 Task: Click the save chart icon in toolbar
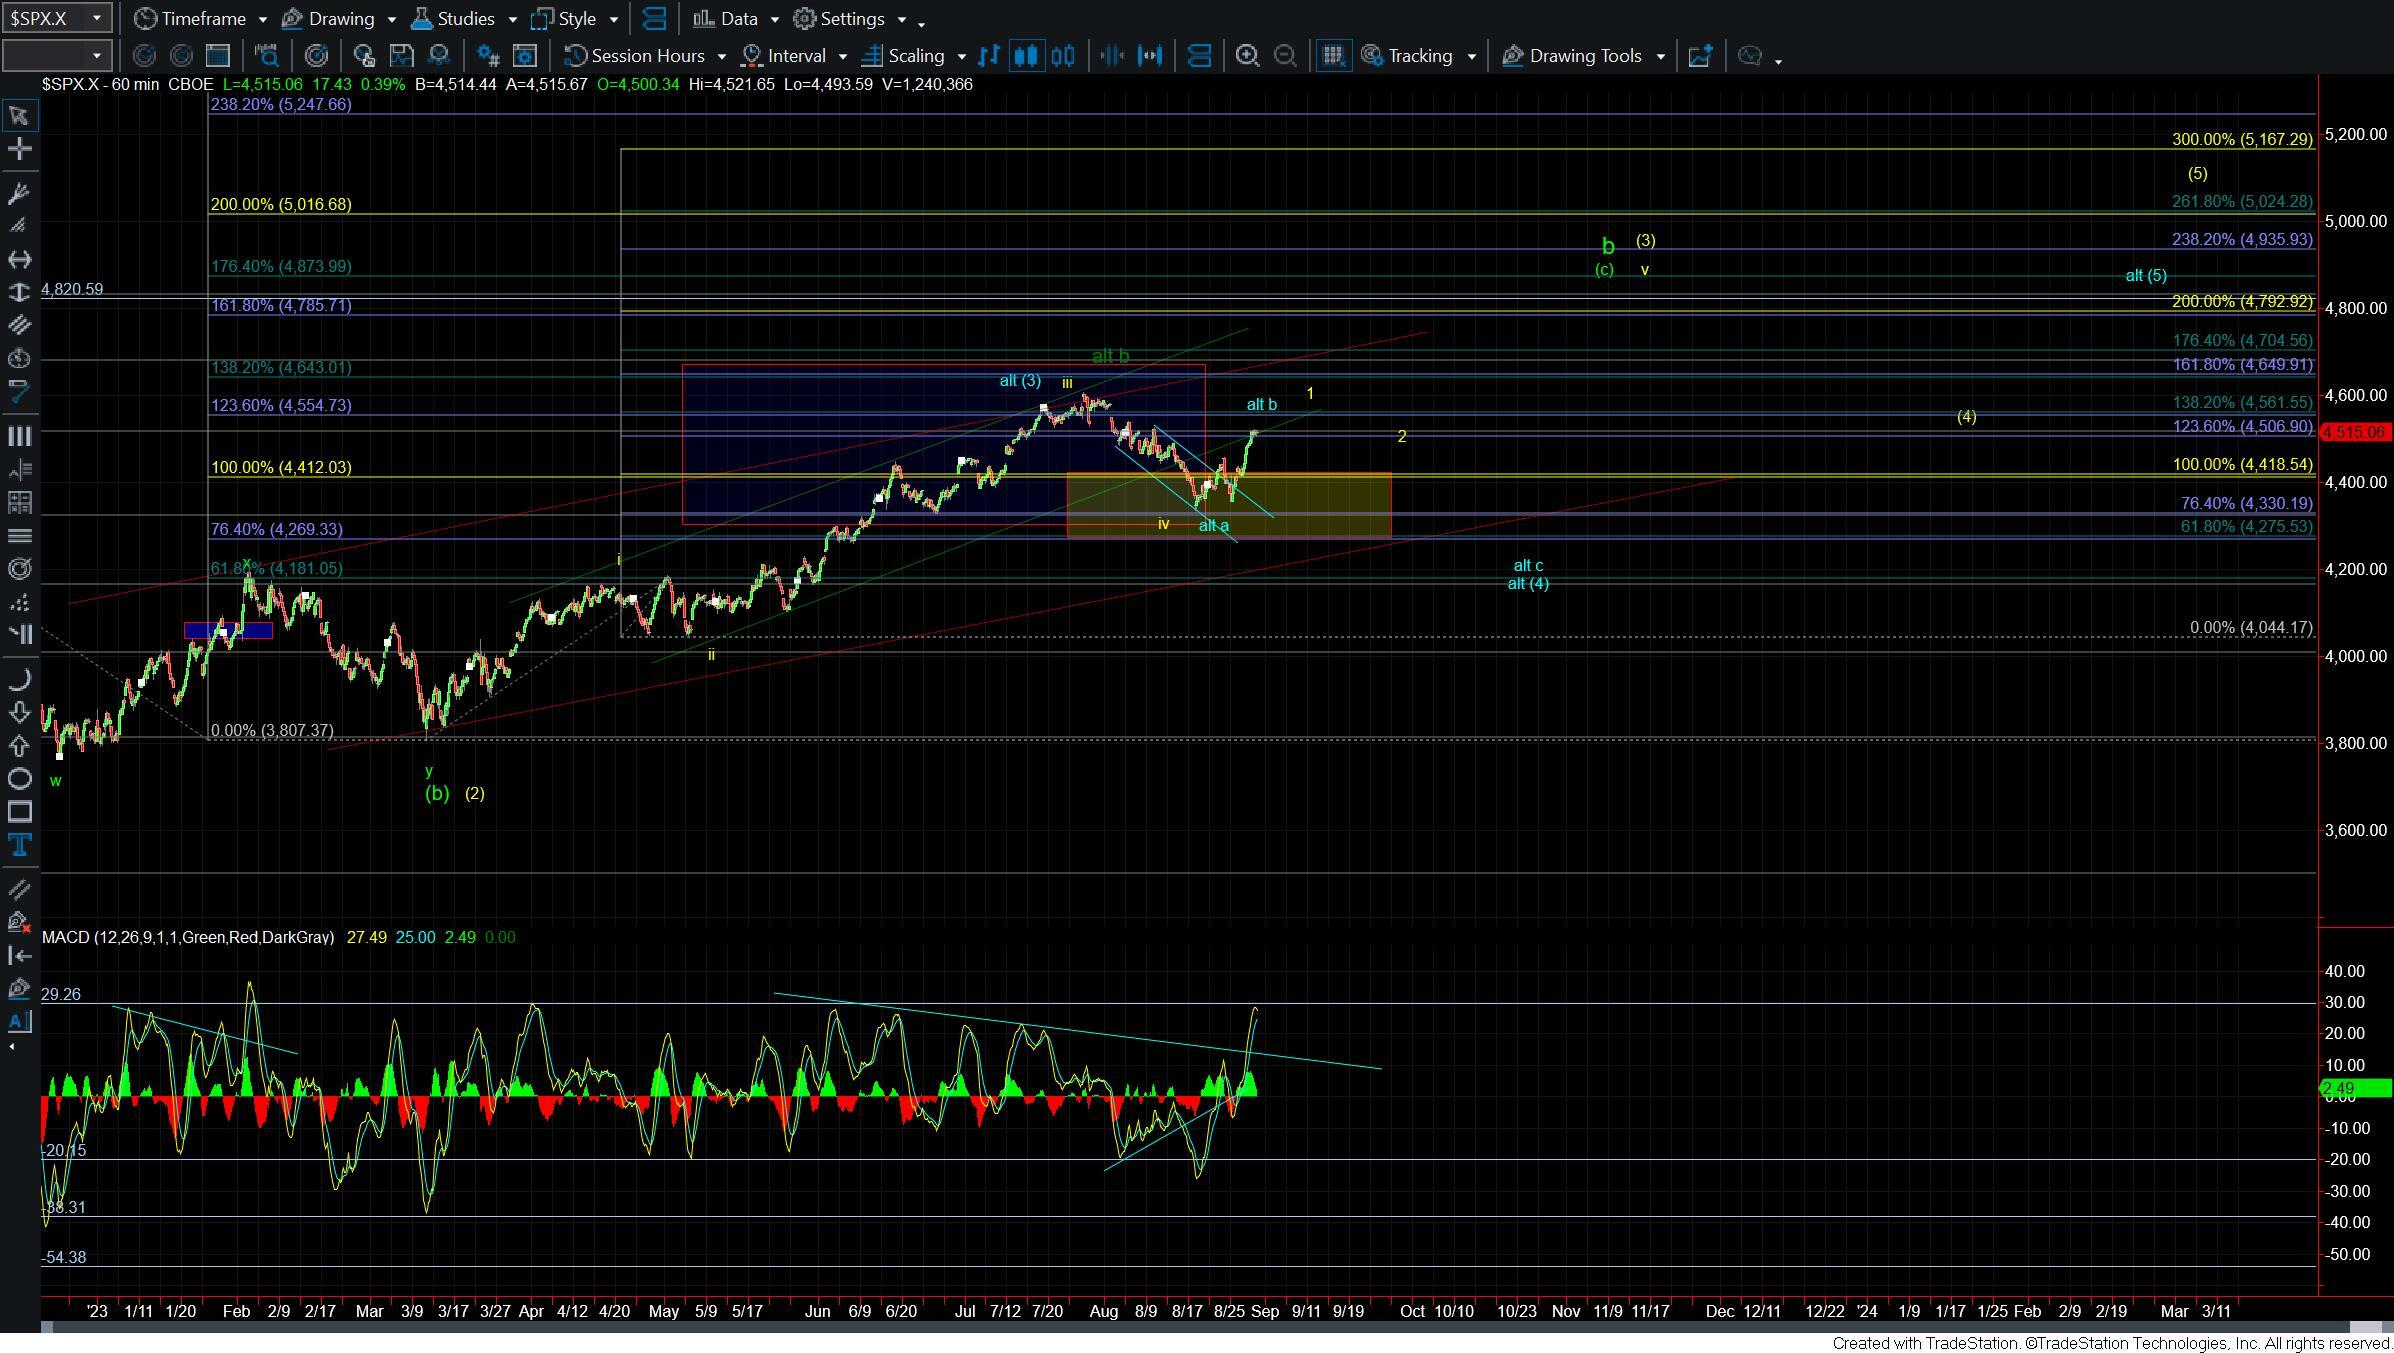402,56
